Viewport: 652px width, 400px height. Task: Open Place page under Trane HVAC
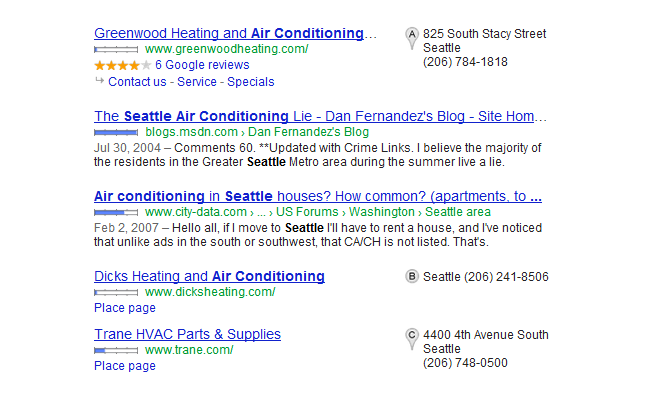click(125, 366)
